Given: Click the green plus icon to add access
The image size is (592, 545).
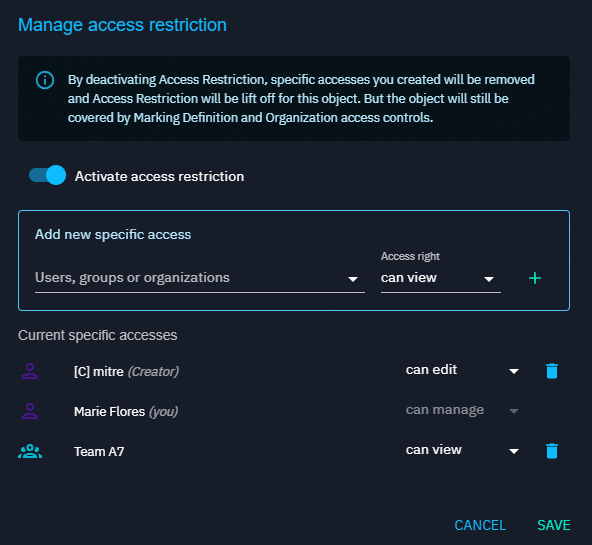Looking at the screenshot, I should click(x=535, y=278).
